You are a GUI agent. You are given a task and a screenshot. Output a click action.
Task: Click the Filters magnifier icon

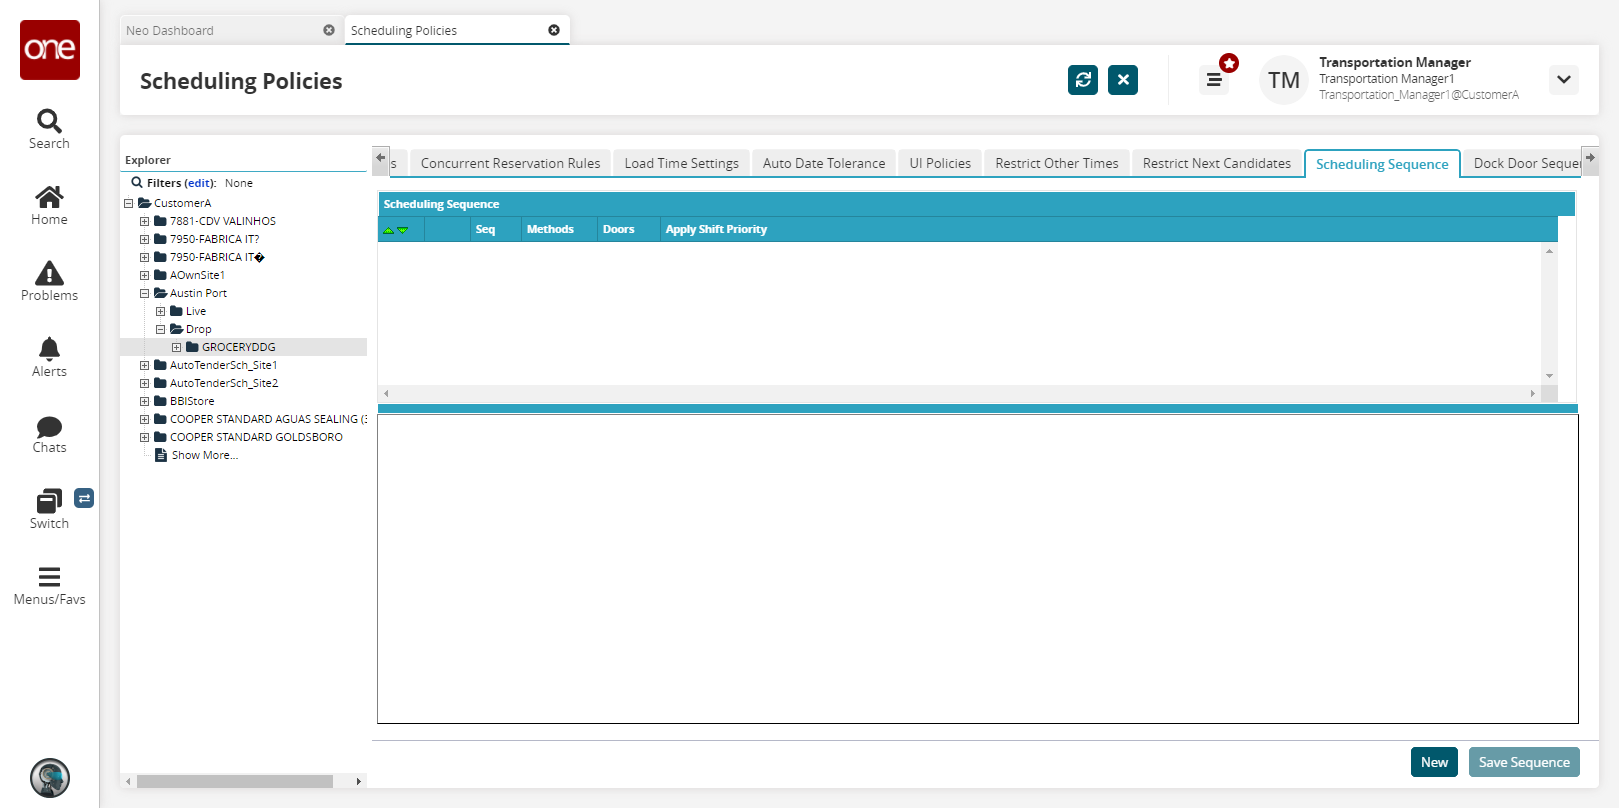pos(137,183)
